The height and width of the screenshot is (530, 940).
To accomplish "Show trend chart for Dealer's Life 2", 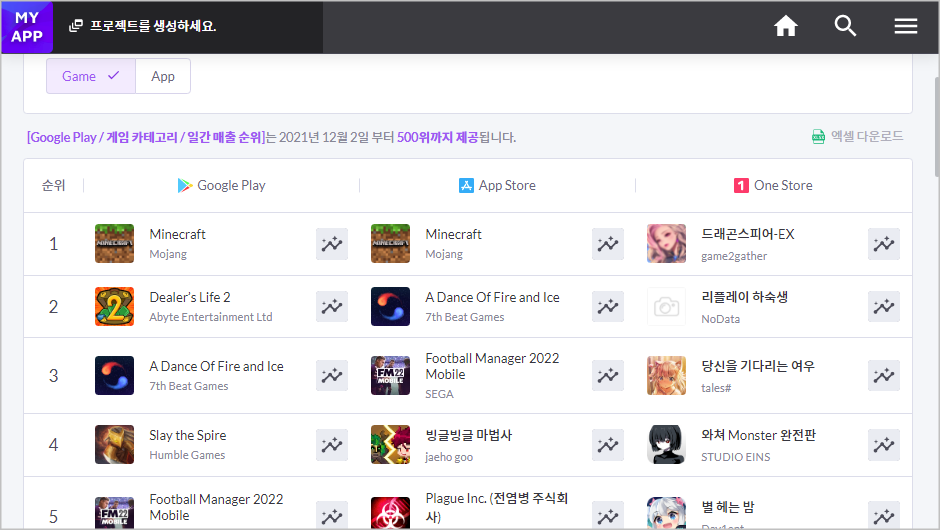I will tap(332, 306).
